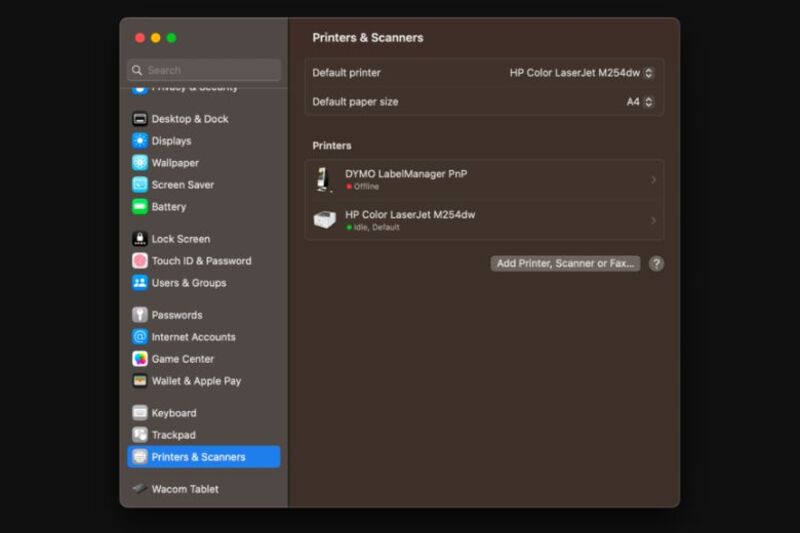Click the DYMO LabelManager PnP name
The height and width of the screenshot is (533, 800).
click(x=406, y=174)
